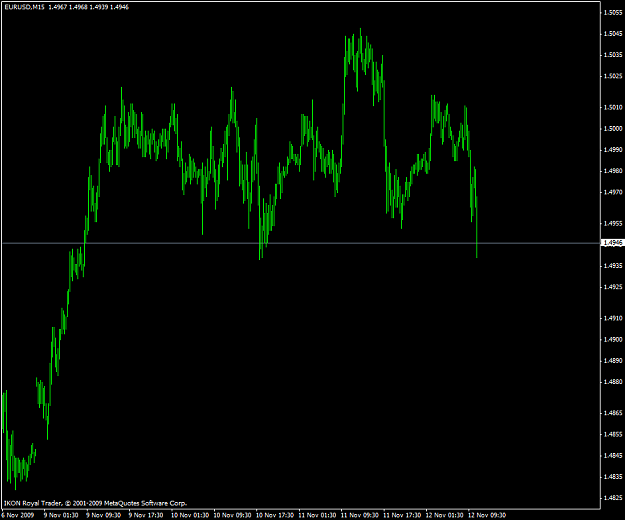Click the 1.4880 price axis label
This screenshot has height=520, width=625.
613,382
